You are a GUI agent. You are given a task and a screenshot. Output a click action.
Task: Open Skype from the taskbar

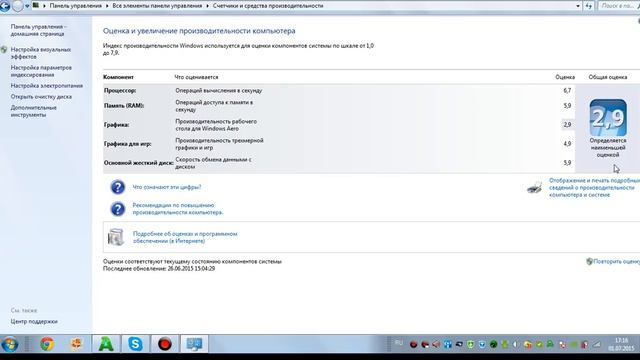[x=135, y=344]
